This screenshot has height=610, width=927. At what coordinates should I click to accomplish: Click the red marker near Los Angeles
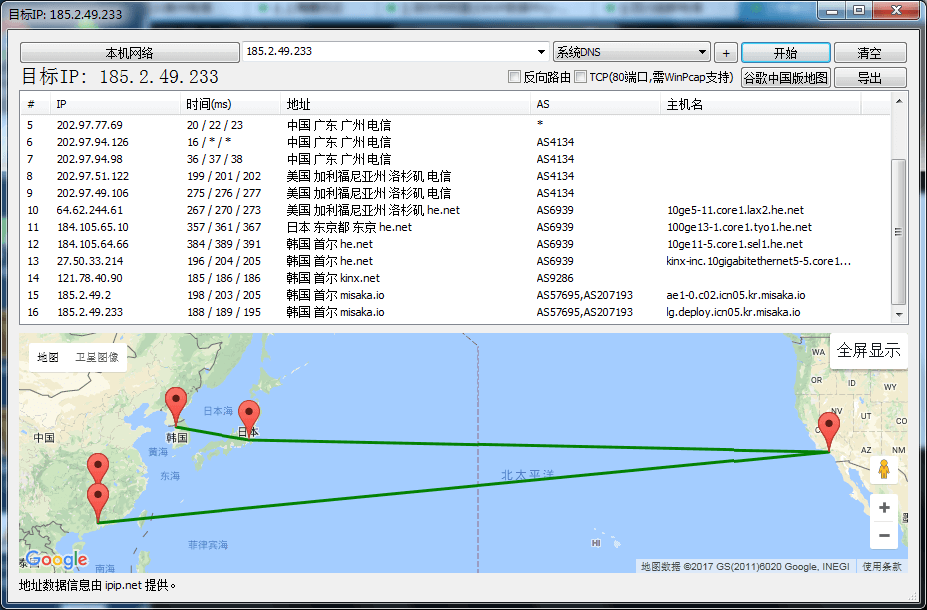pyautogui.click(x=828, y=428)
